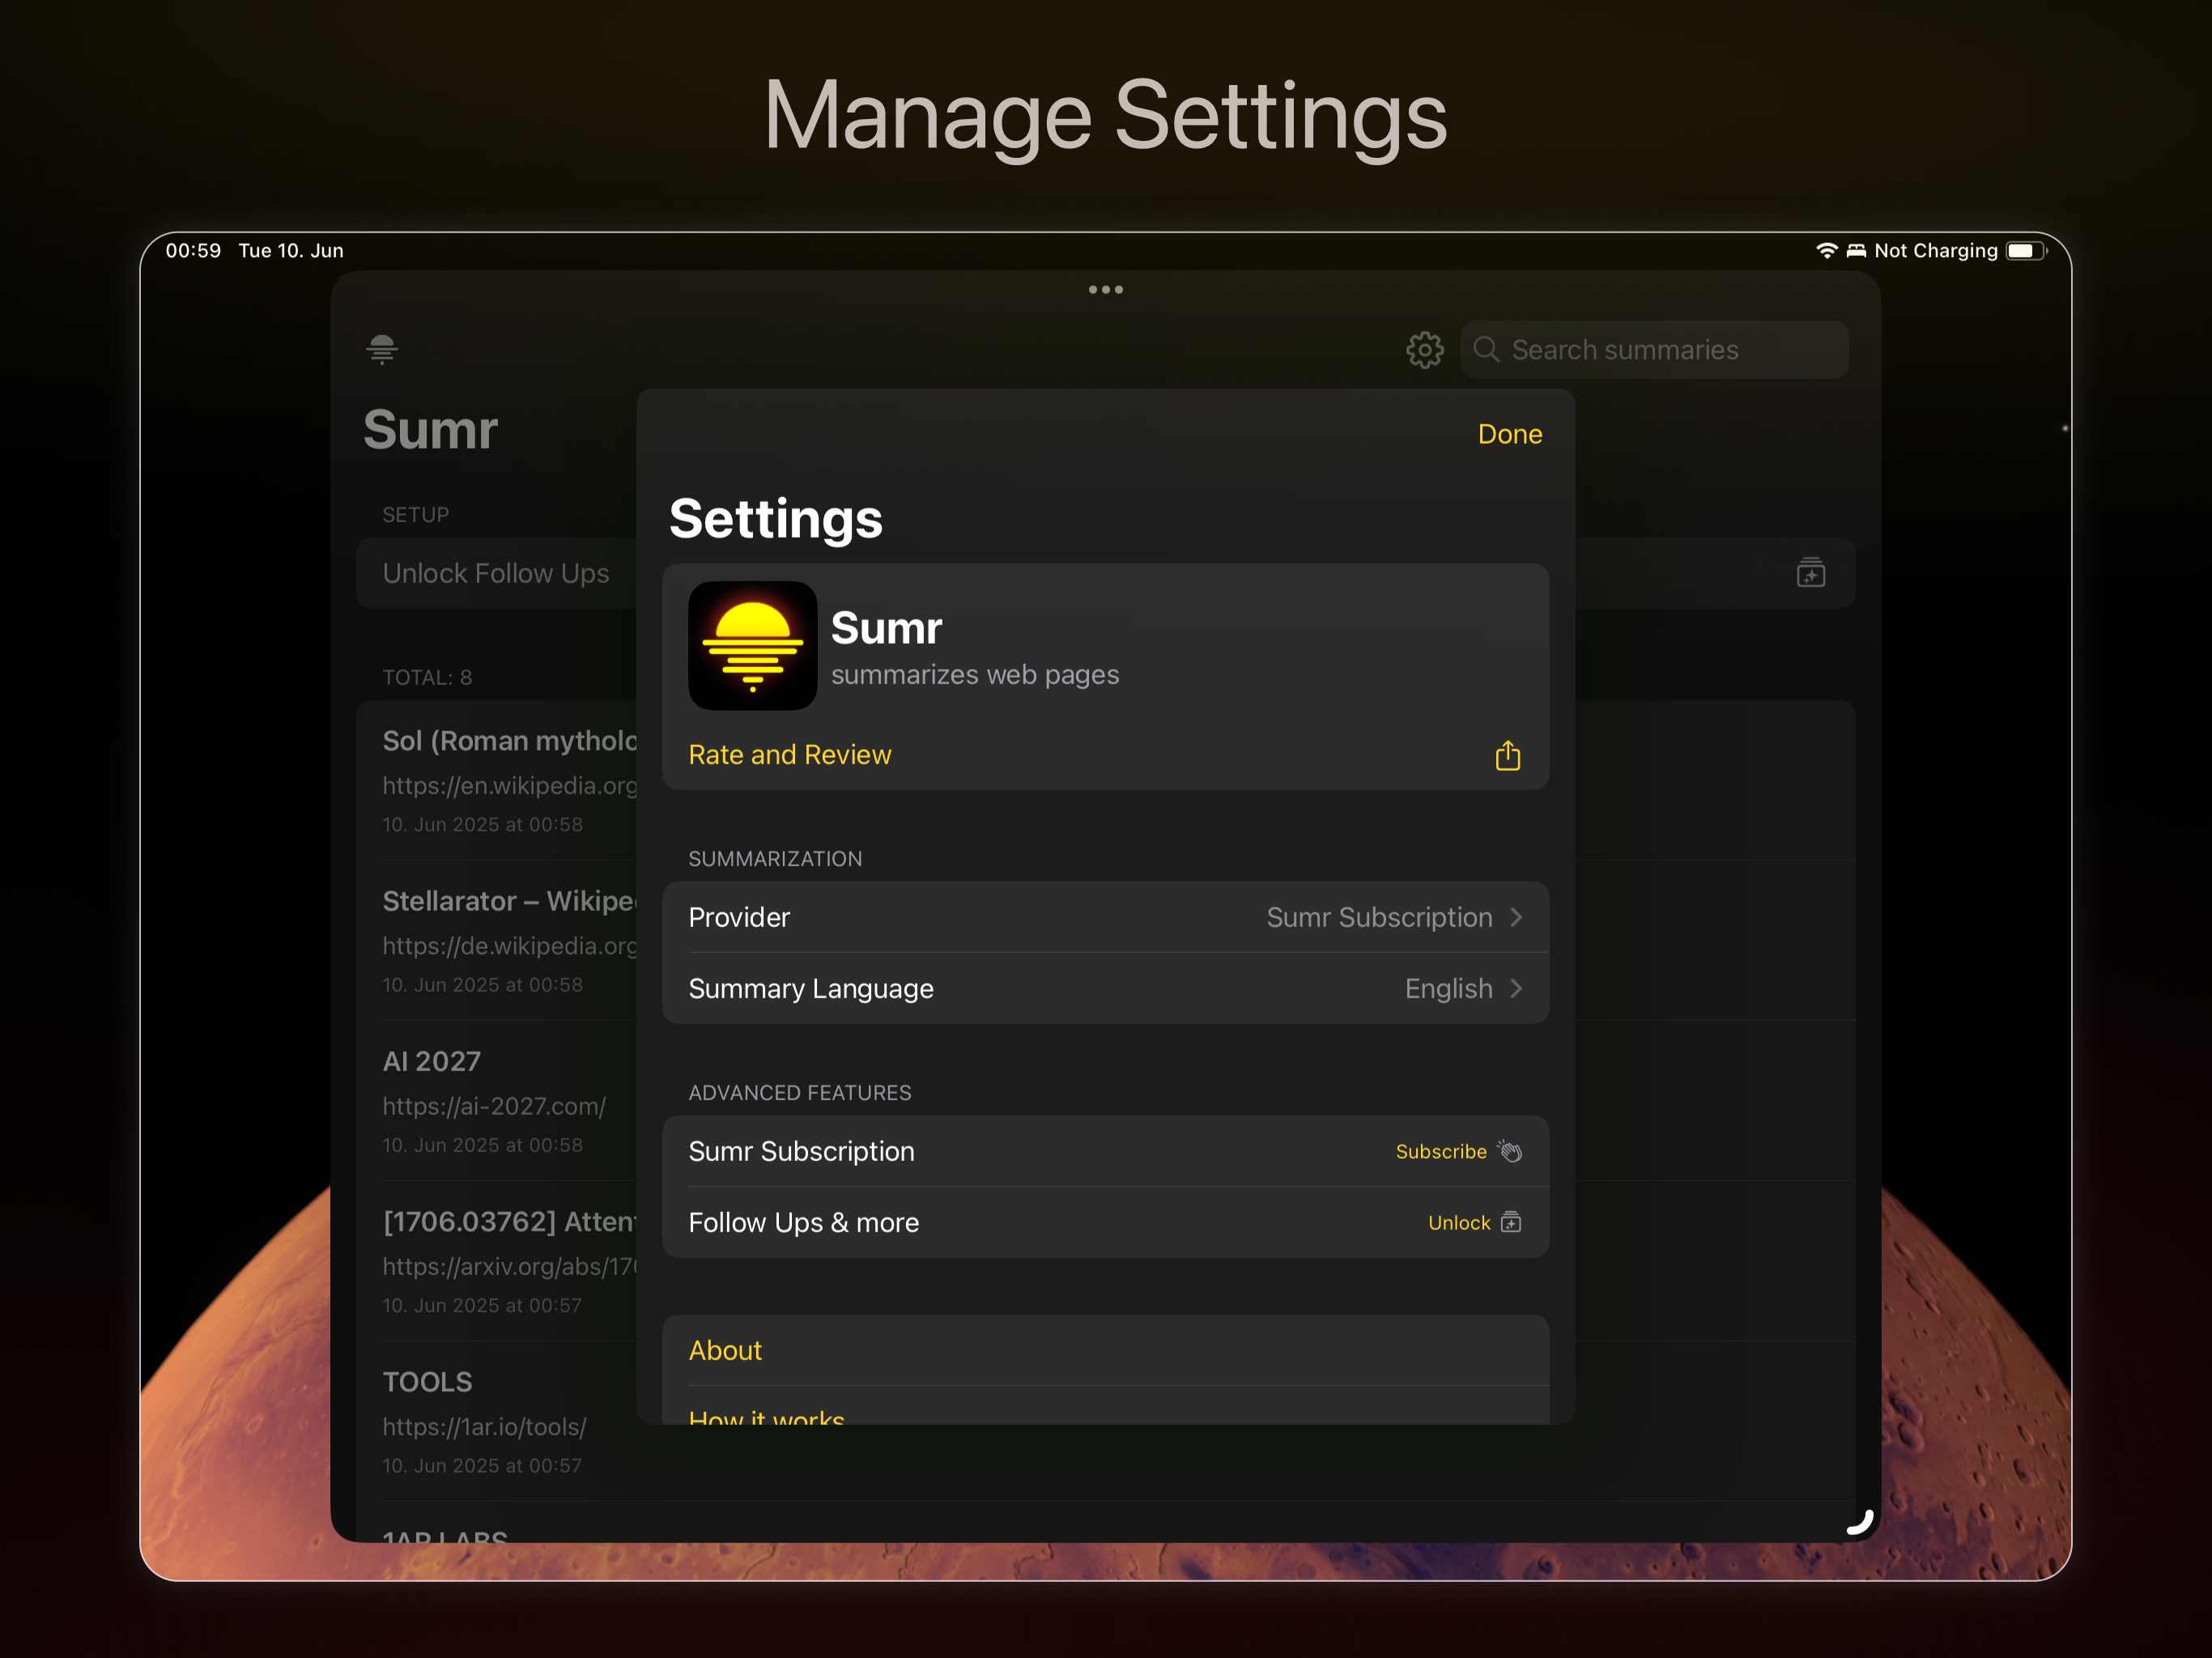Tap Unlock for Follow Ups & more
The image size is (2212, 1658).
pyautogui.click(x=1458, y=1222)
